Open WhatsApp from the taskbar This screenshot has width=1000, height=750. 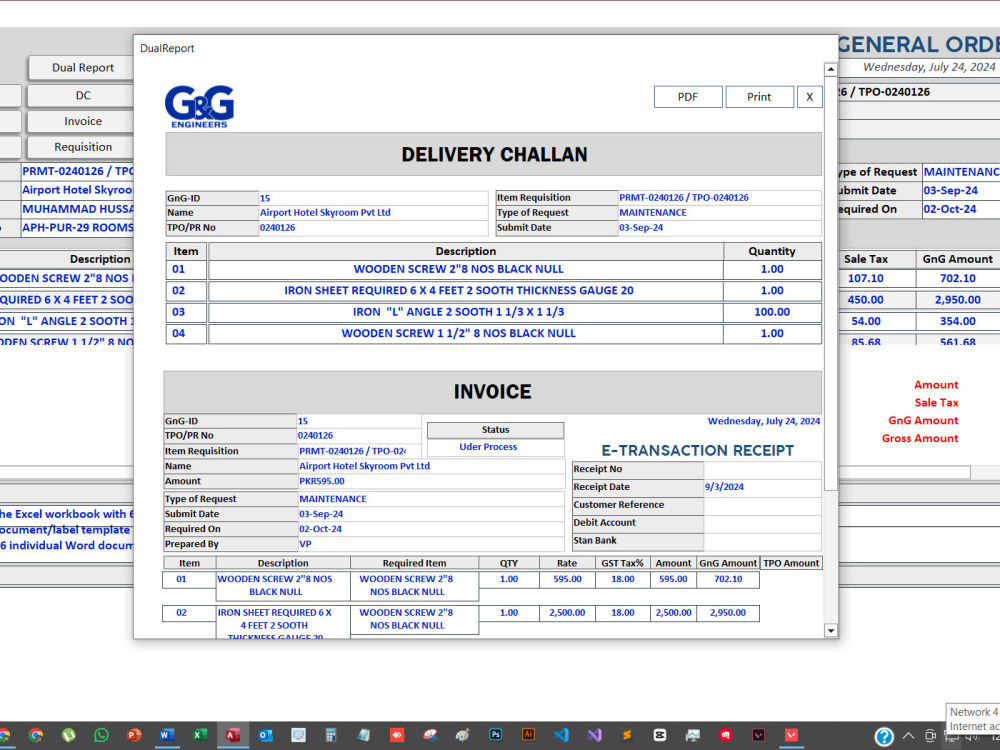(101, 735)
